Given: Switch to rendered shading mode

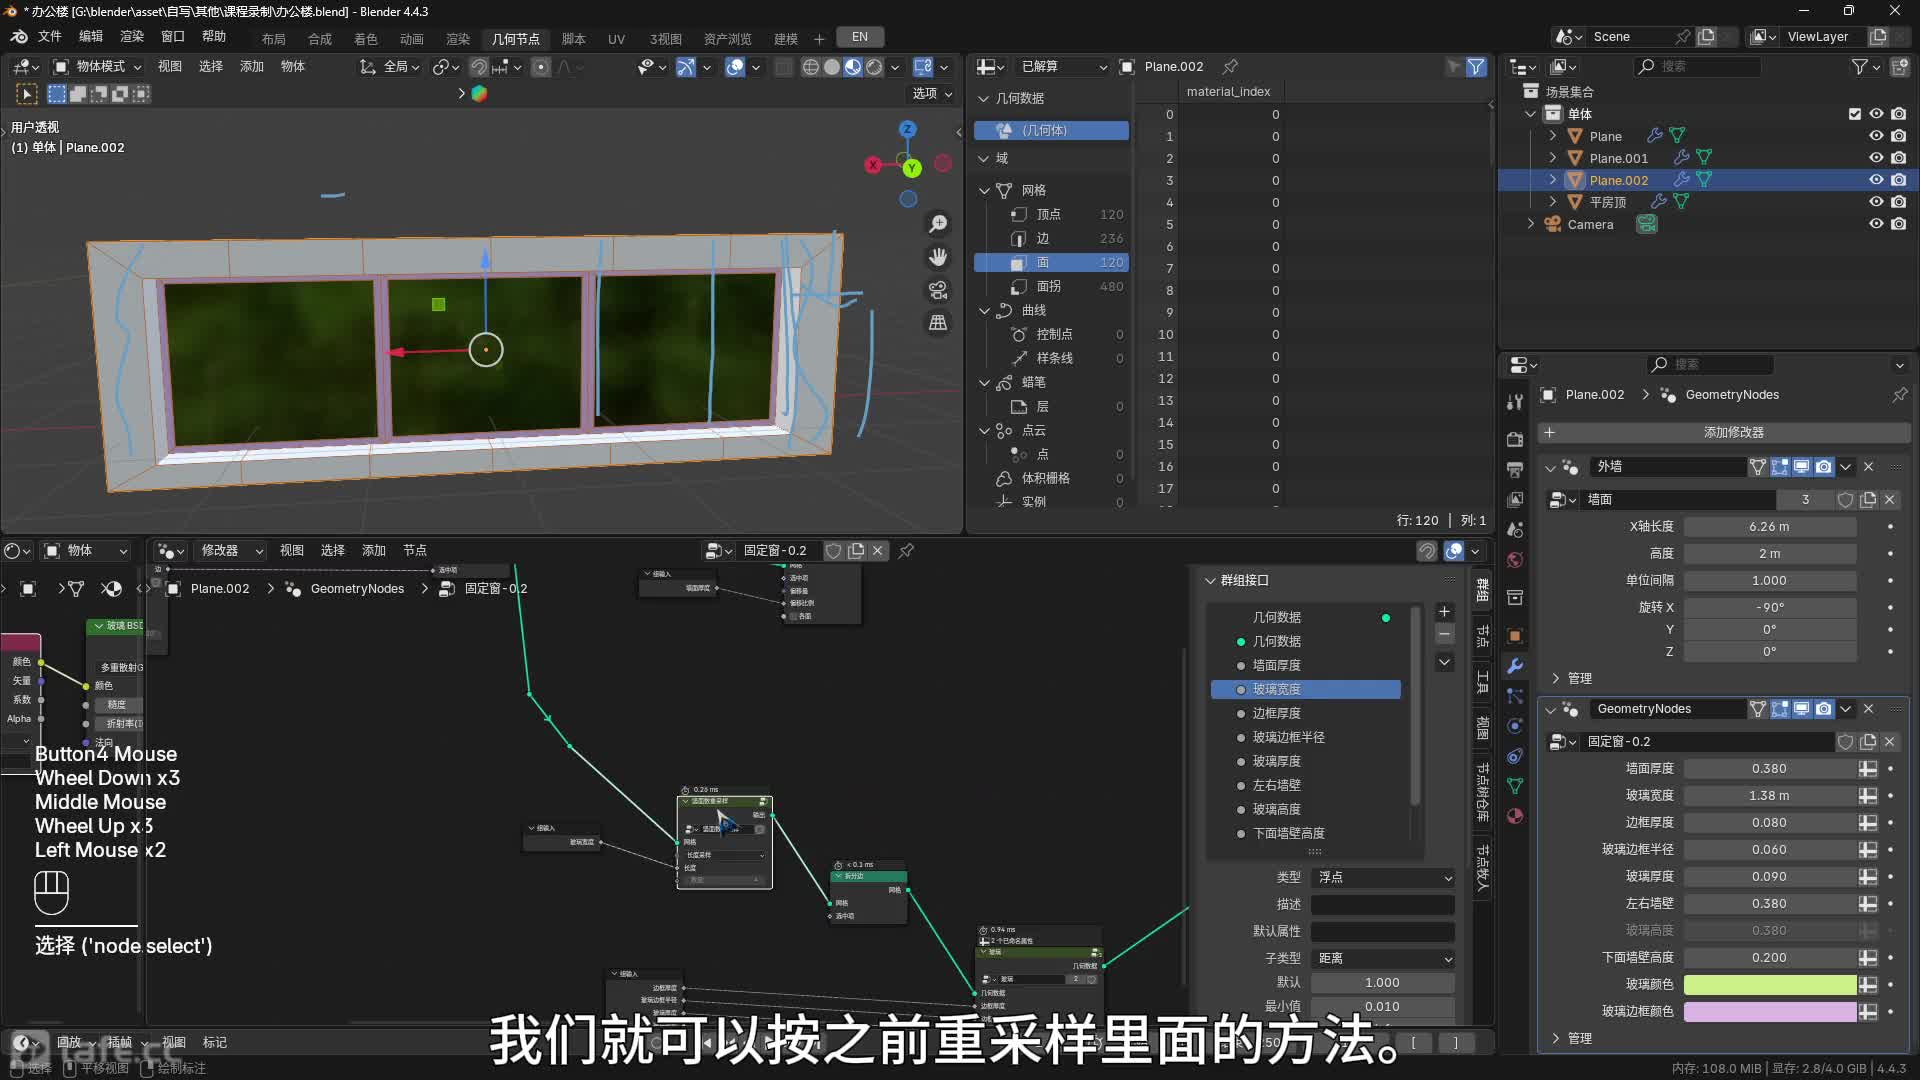Looking at the screenshot, I should coord(874,67).
